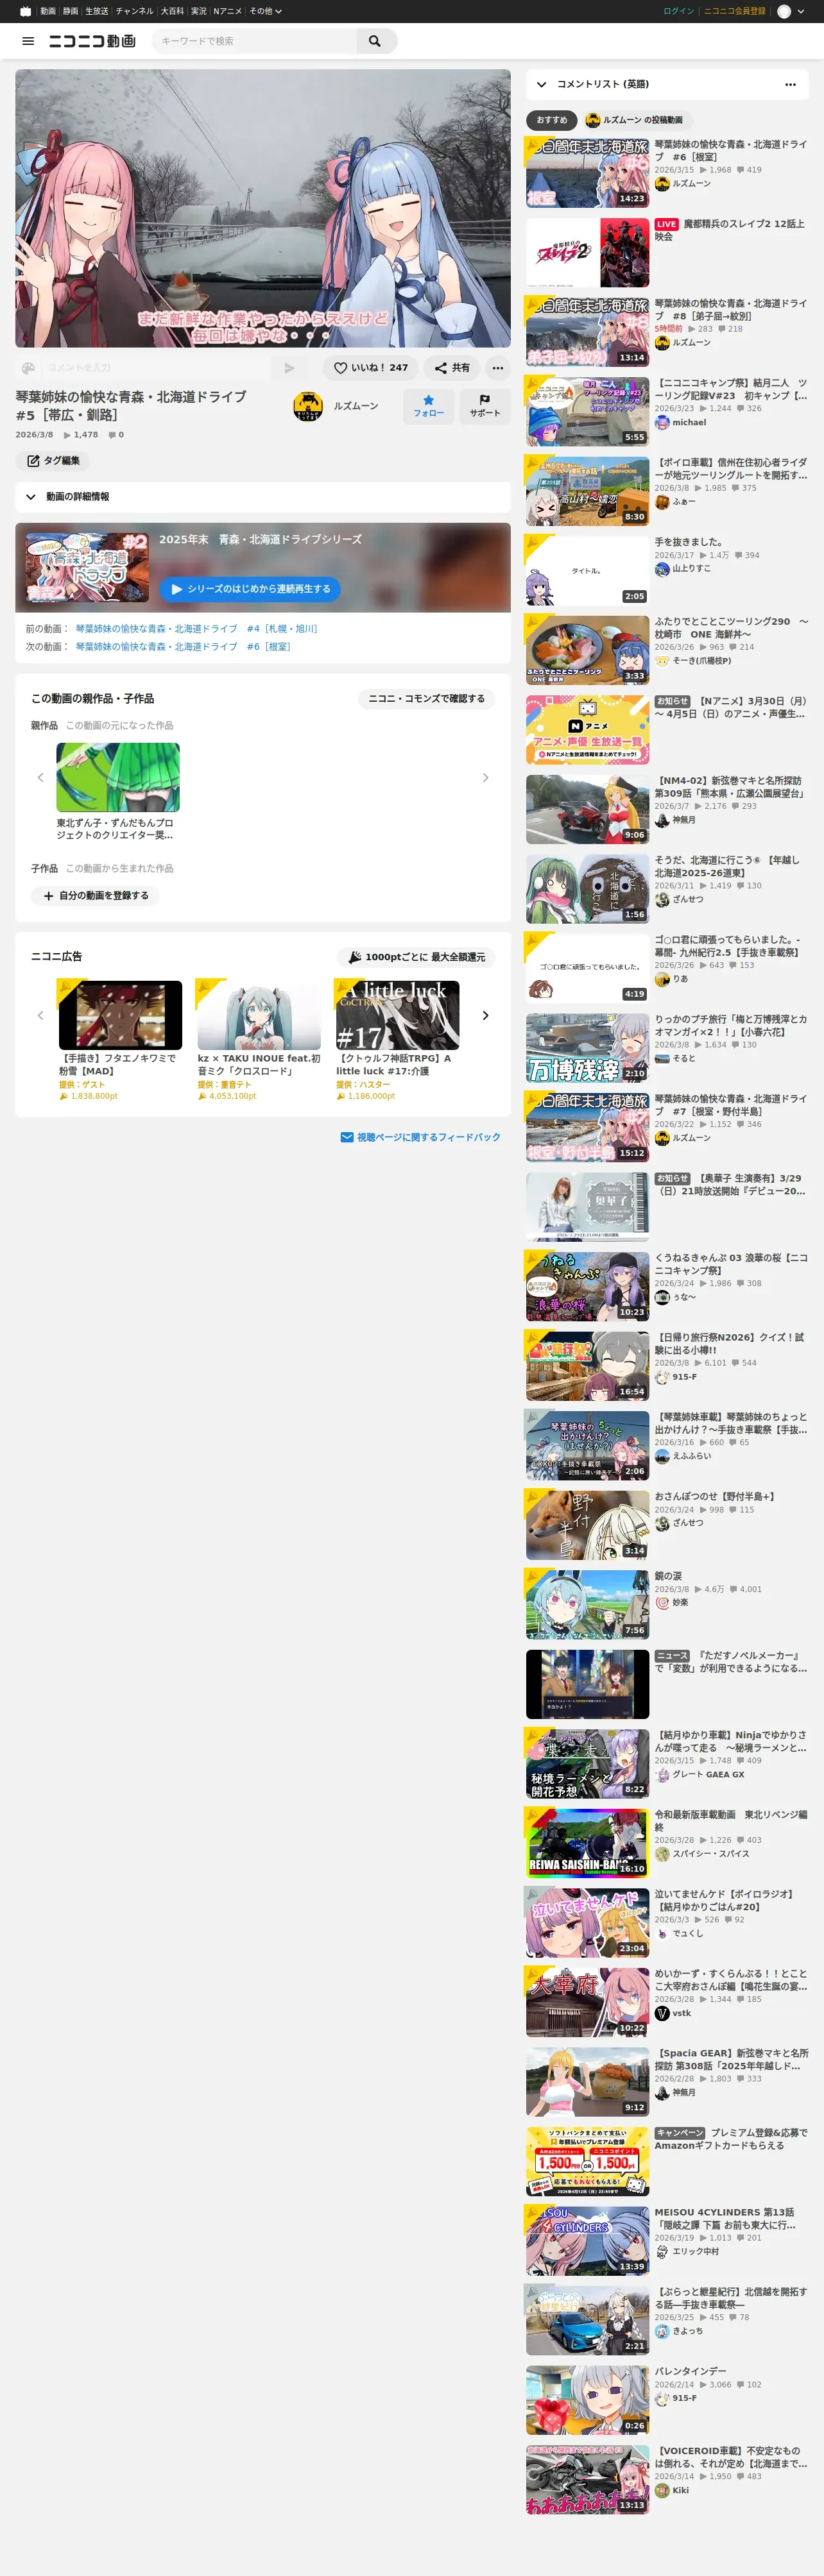Click the 1000ptごとに 最大全額還元 megaphone button
Viewport: 824px width, 2576px height.
[416, 957]
